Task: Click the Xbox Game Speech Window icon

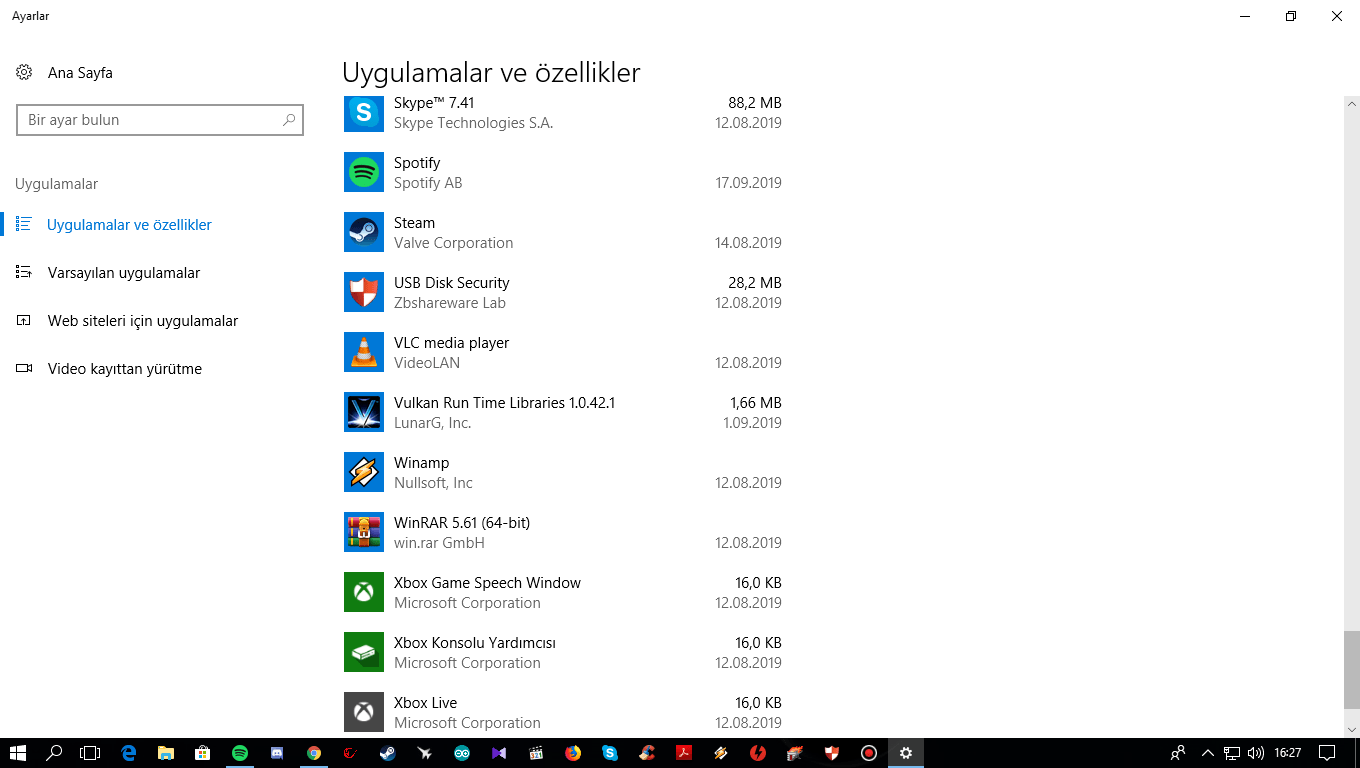Action: (x=364, y=592)
